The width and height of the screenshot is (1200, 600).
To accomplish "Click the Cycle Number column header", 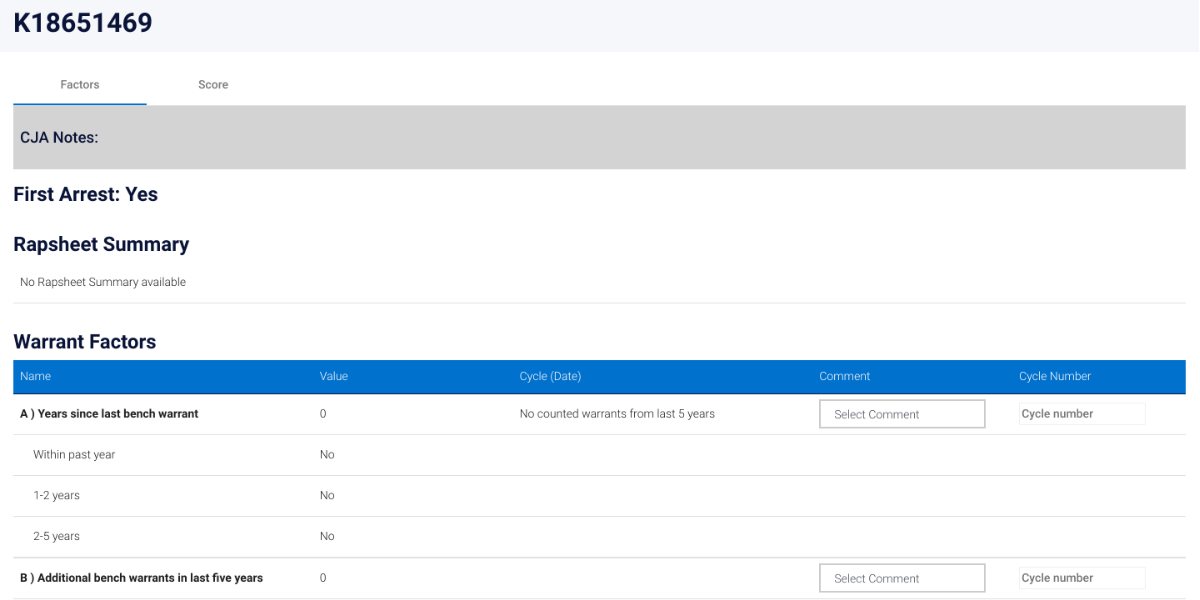I will (x=1054, y=377).
